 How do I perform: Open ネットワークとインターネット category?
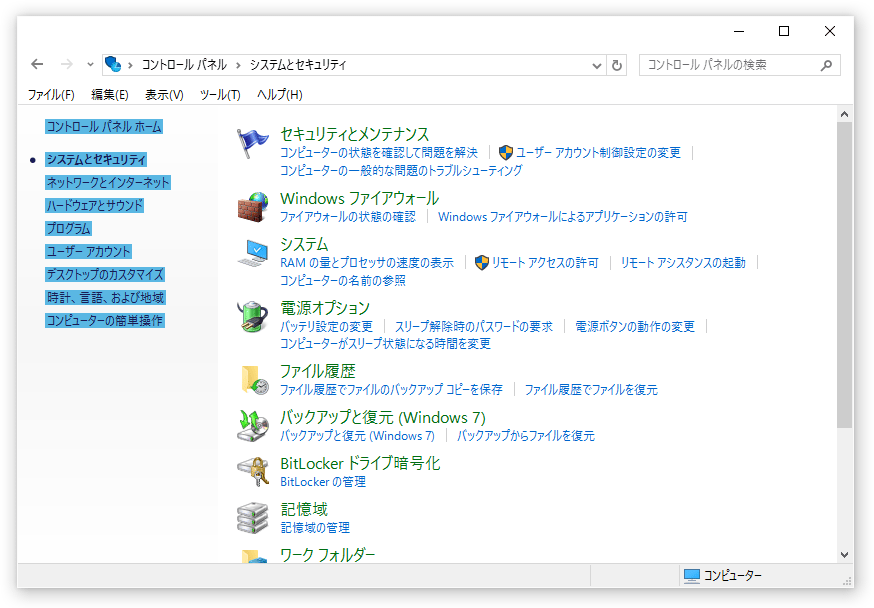coord(108,182)
